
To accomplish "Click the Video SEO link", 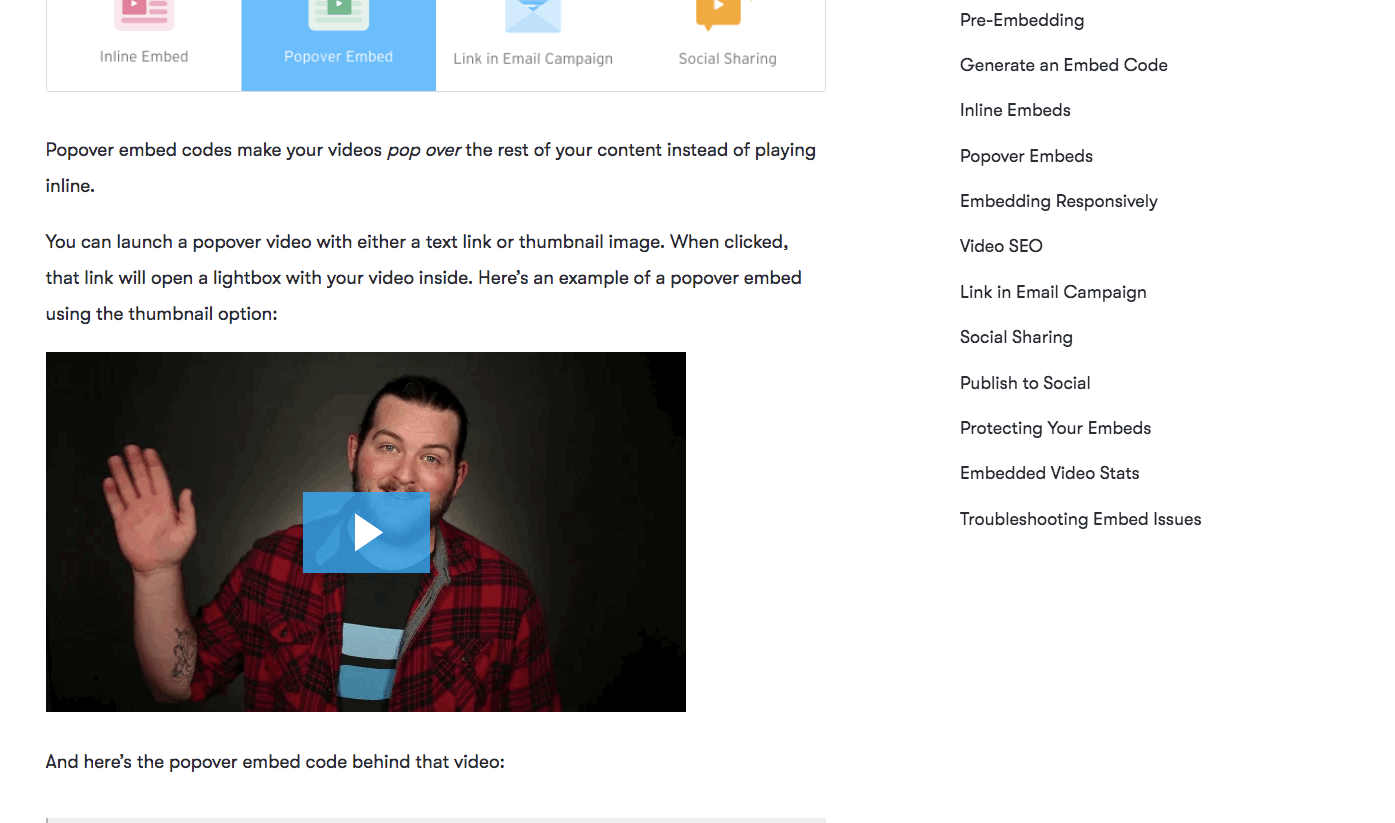I will [x=1001, y=246].
